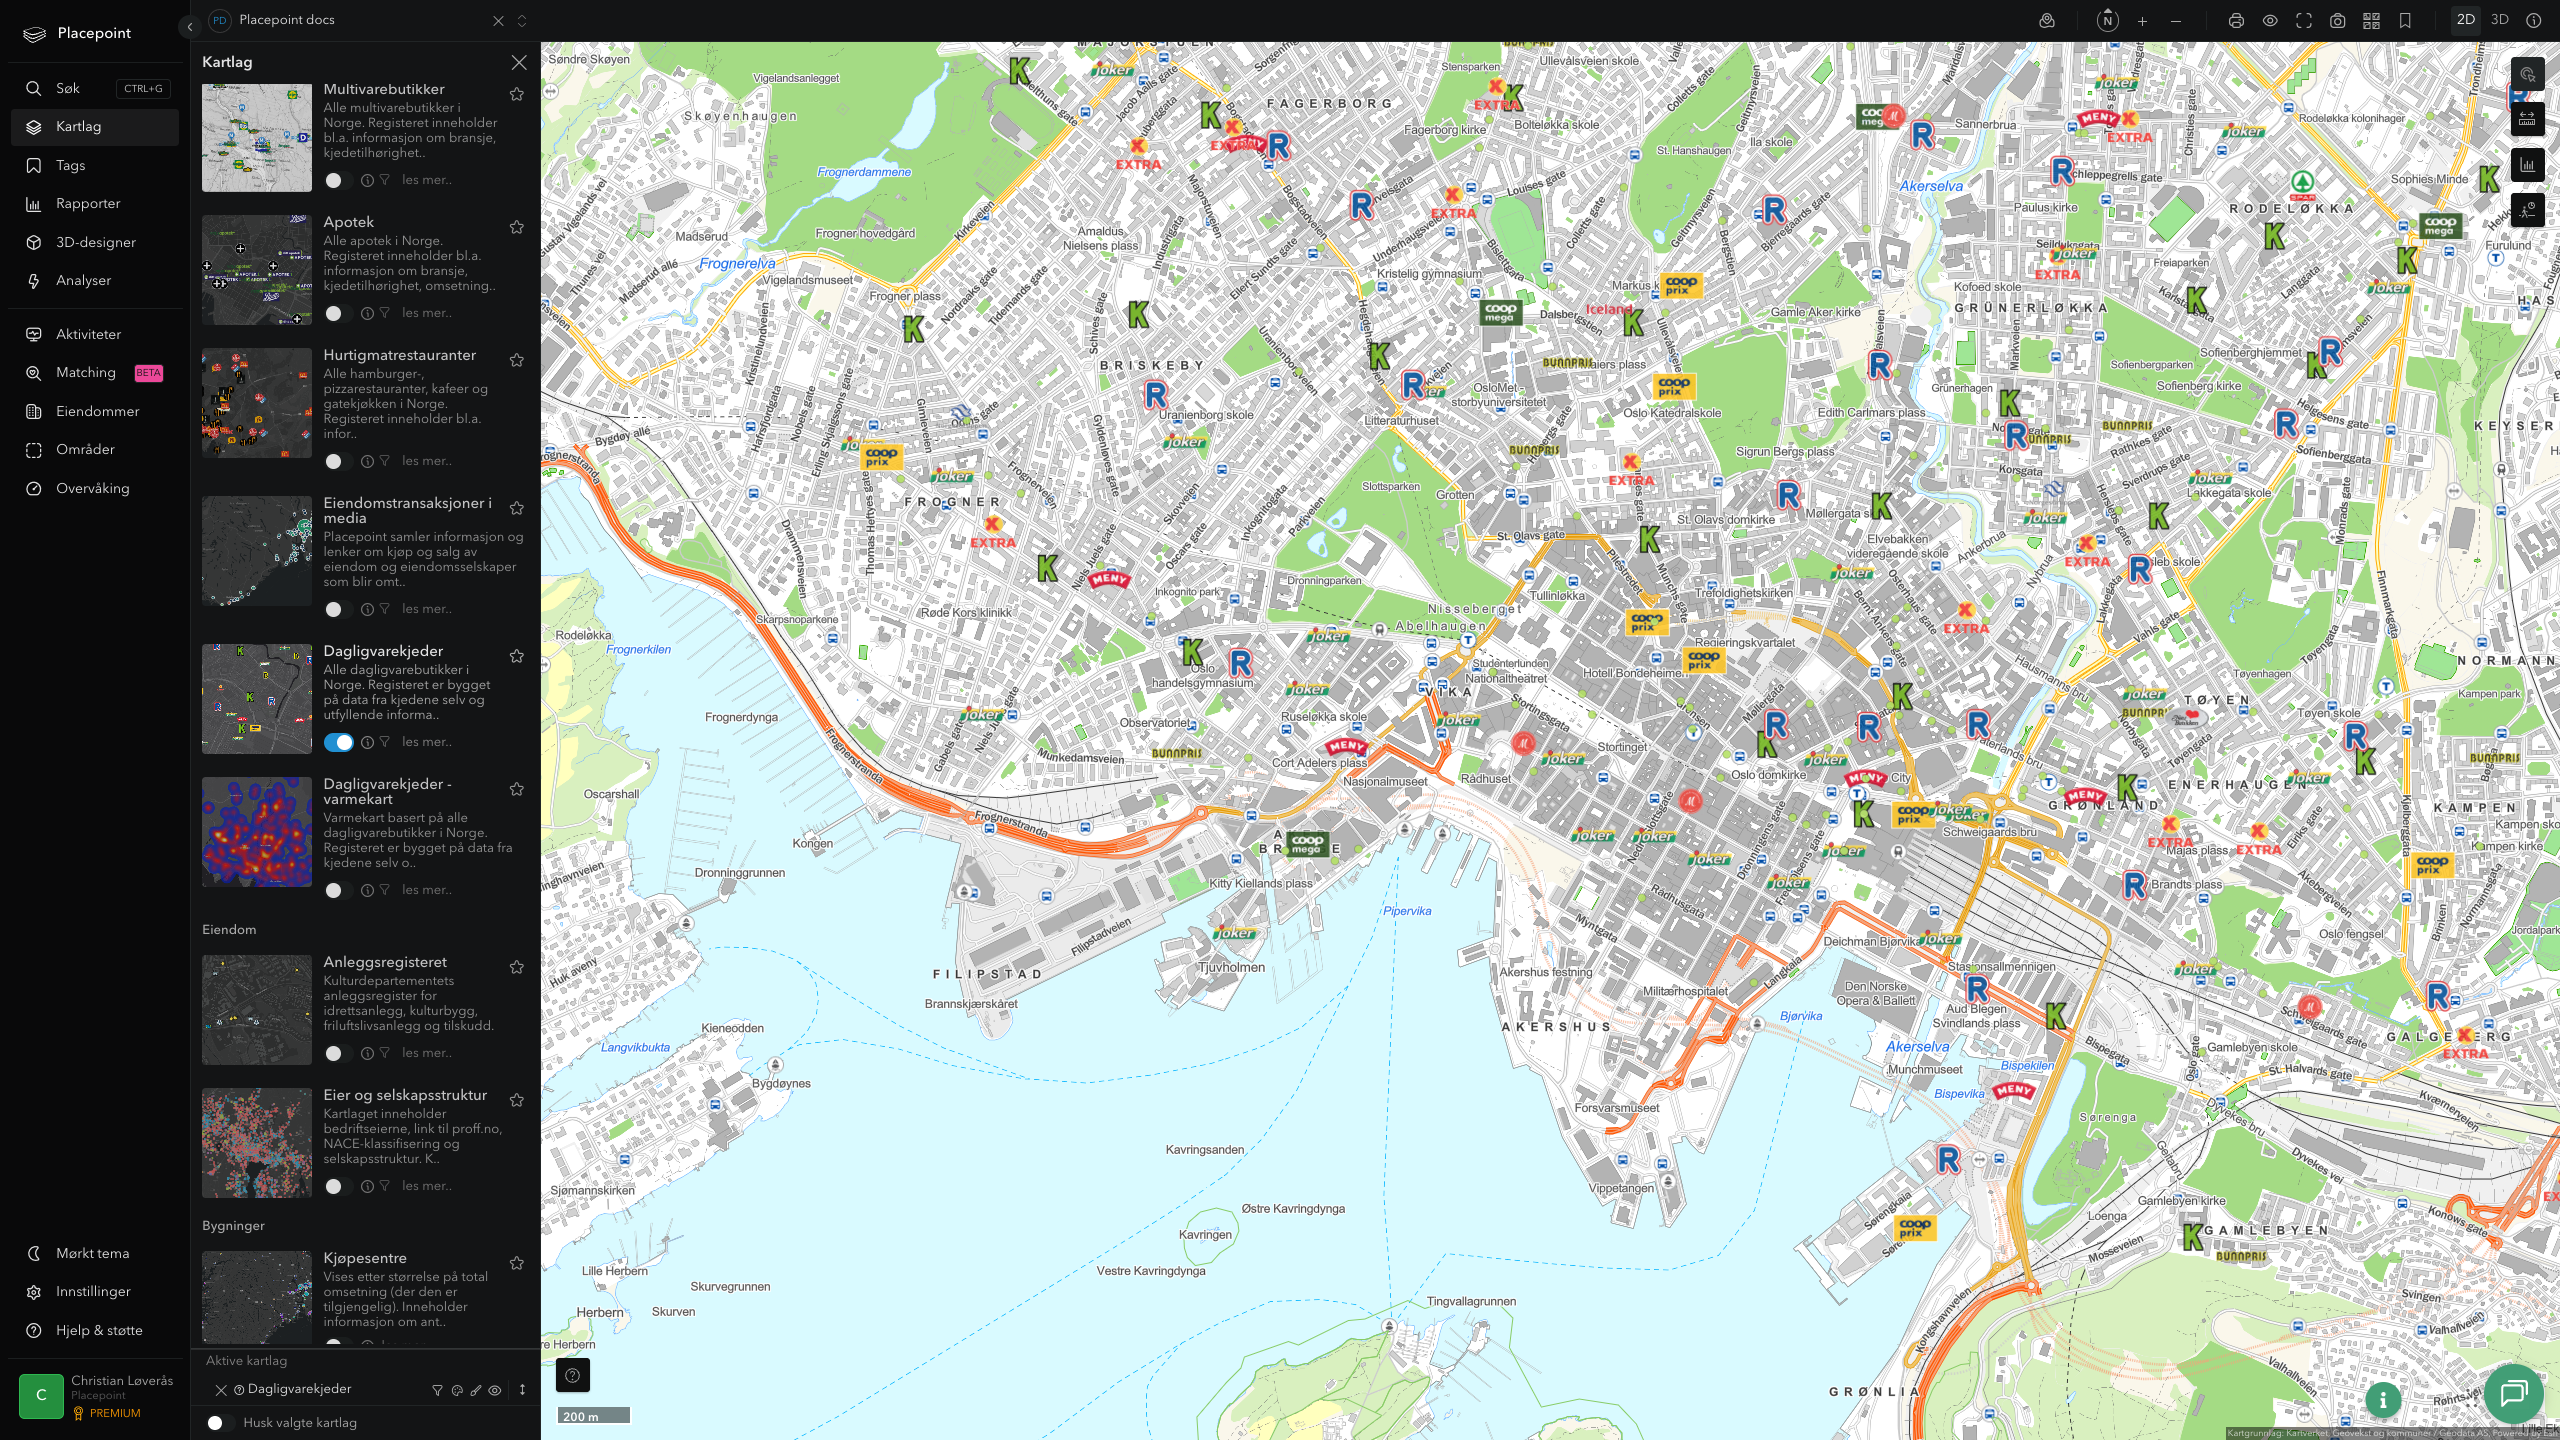Open the basemap location picker icon
The image size is (2560, 1440).
(2047, 21)
